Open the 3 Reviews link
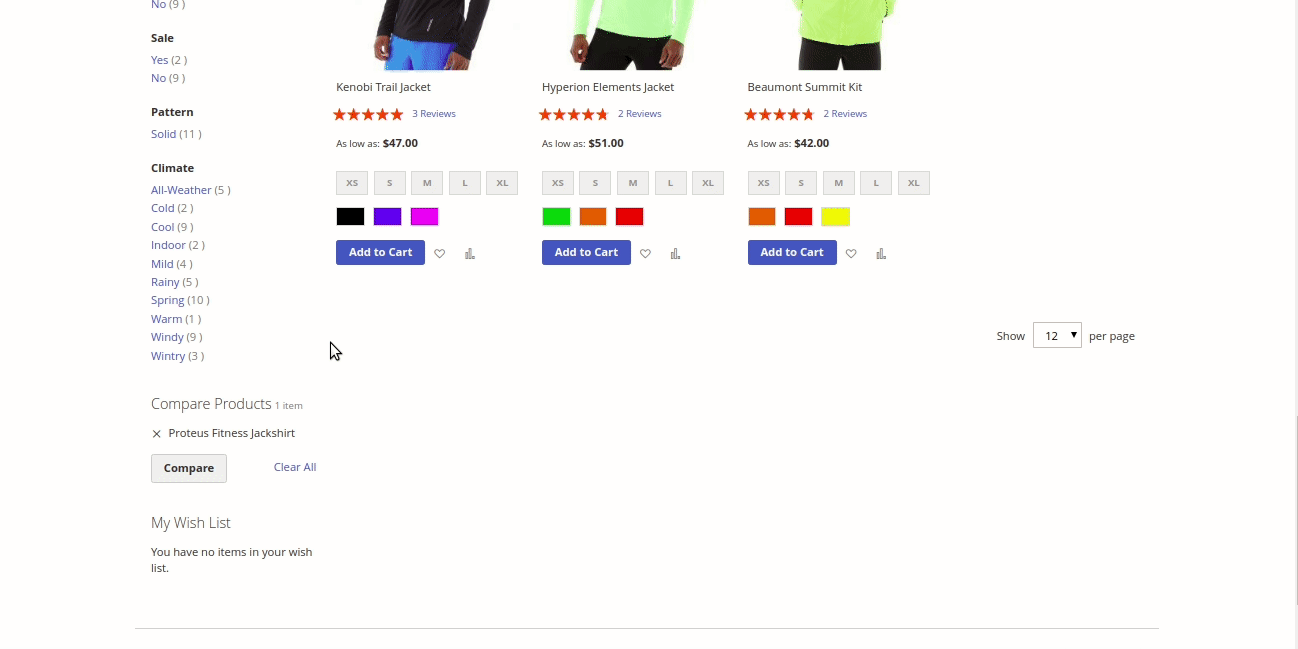Screen dimensions: 1298x649 tap(434, 114)
